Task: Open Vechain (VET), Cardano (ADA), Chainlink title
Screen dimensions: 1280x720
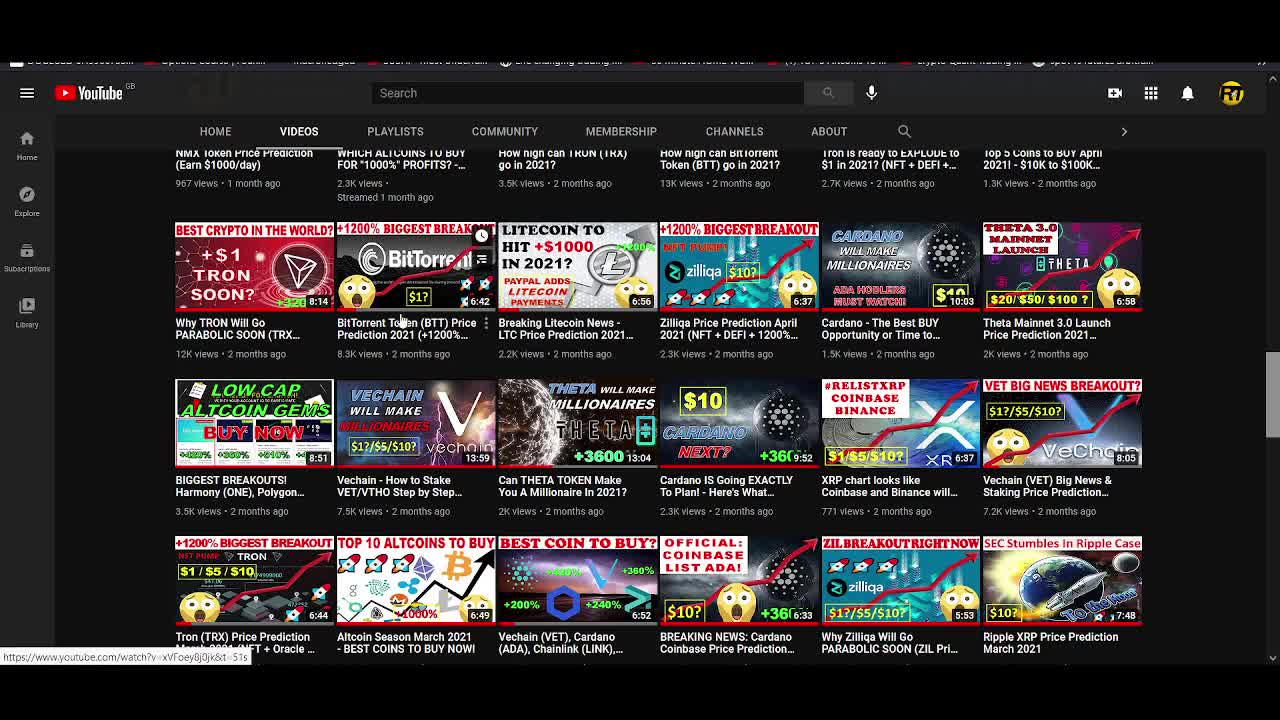Action: point(561,643)
